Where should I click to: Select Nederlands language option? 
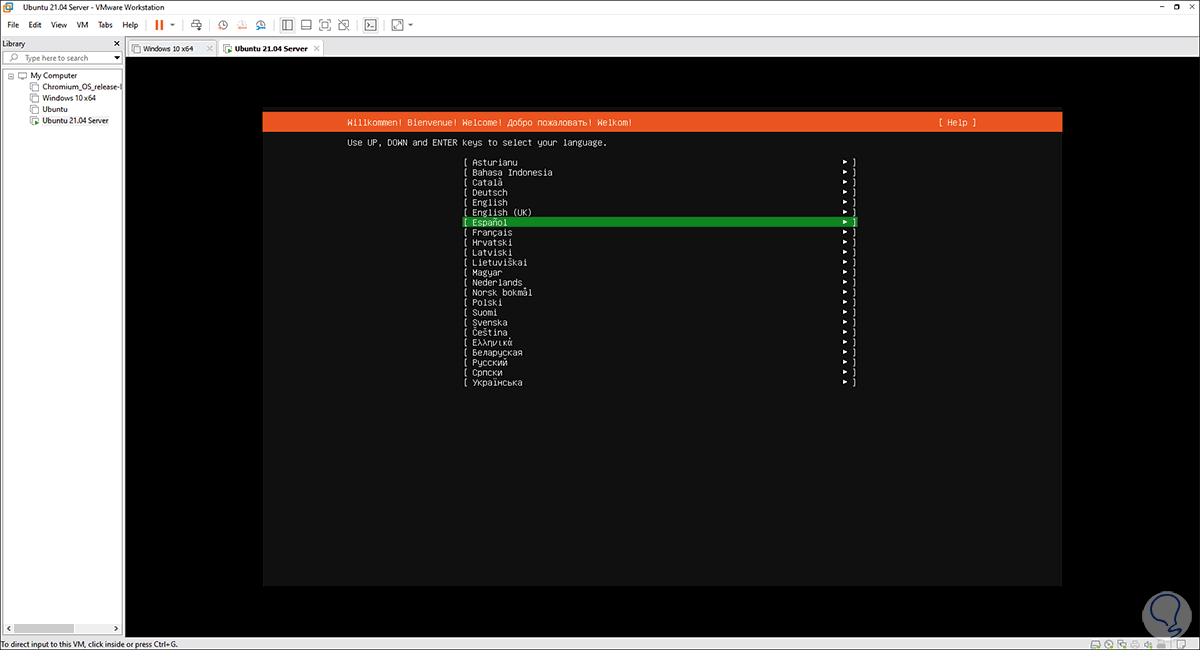(660, 282)
